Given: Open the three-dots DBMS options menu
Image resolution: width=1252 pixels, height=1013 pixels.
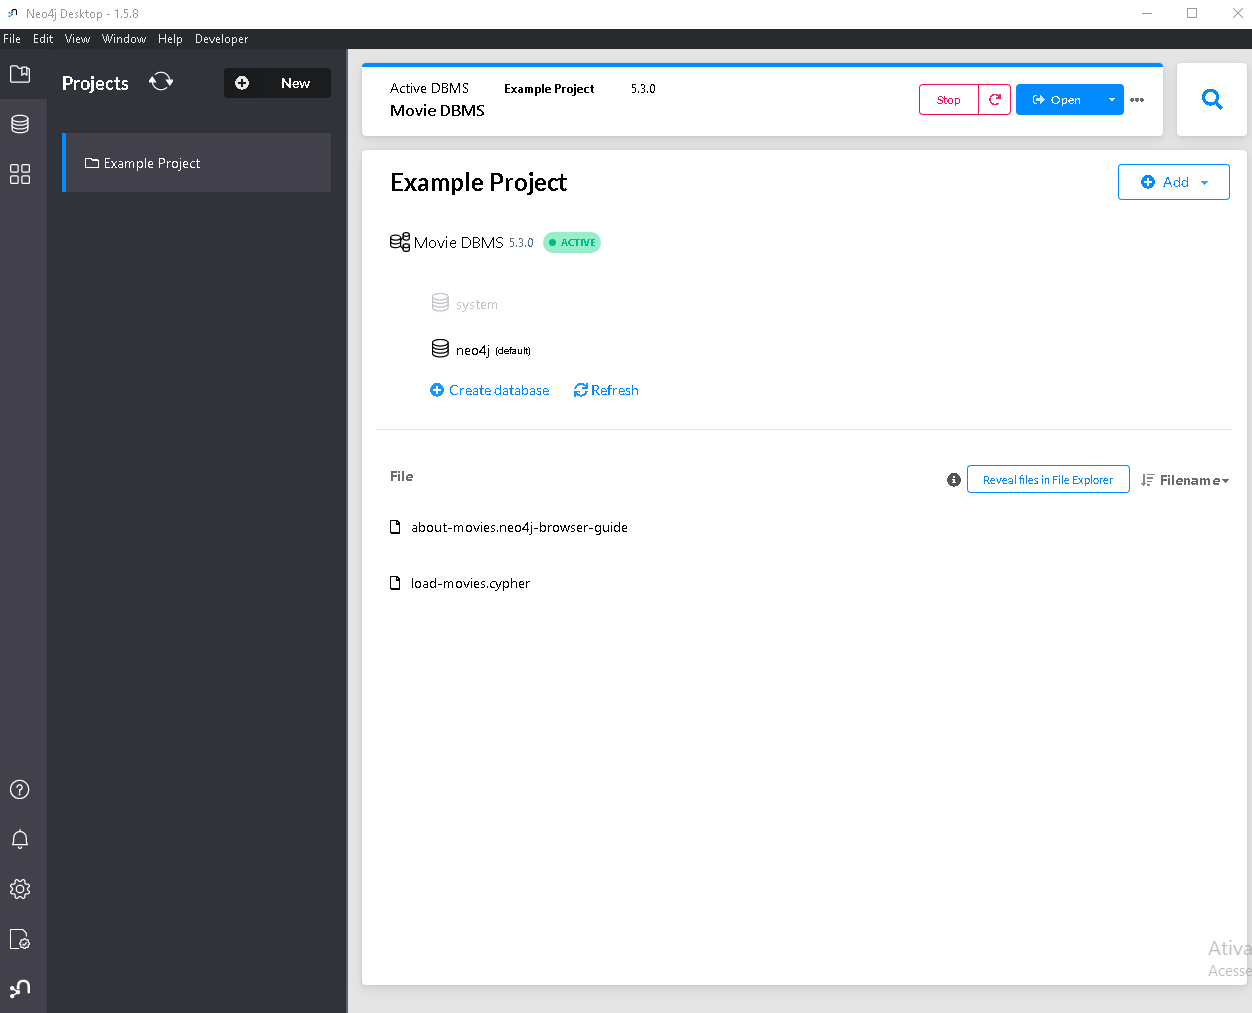Looking at the screenshot, I should coord(1137,100).
